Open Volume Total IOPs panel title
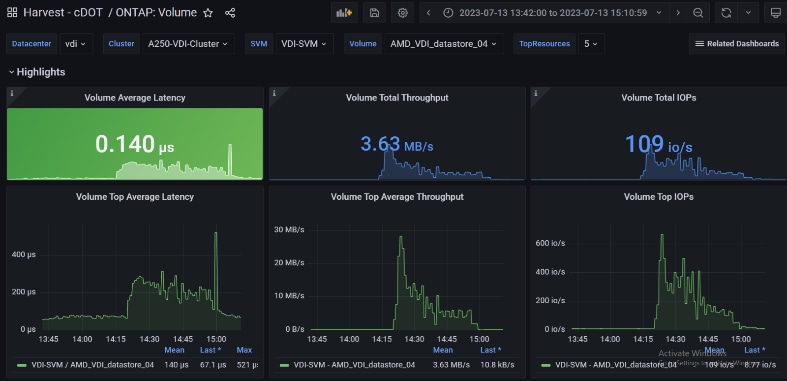787x381 pixels. [659, 98]
